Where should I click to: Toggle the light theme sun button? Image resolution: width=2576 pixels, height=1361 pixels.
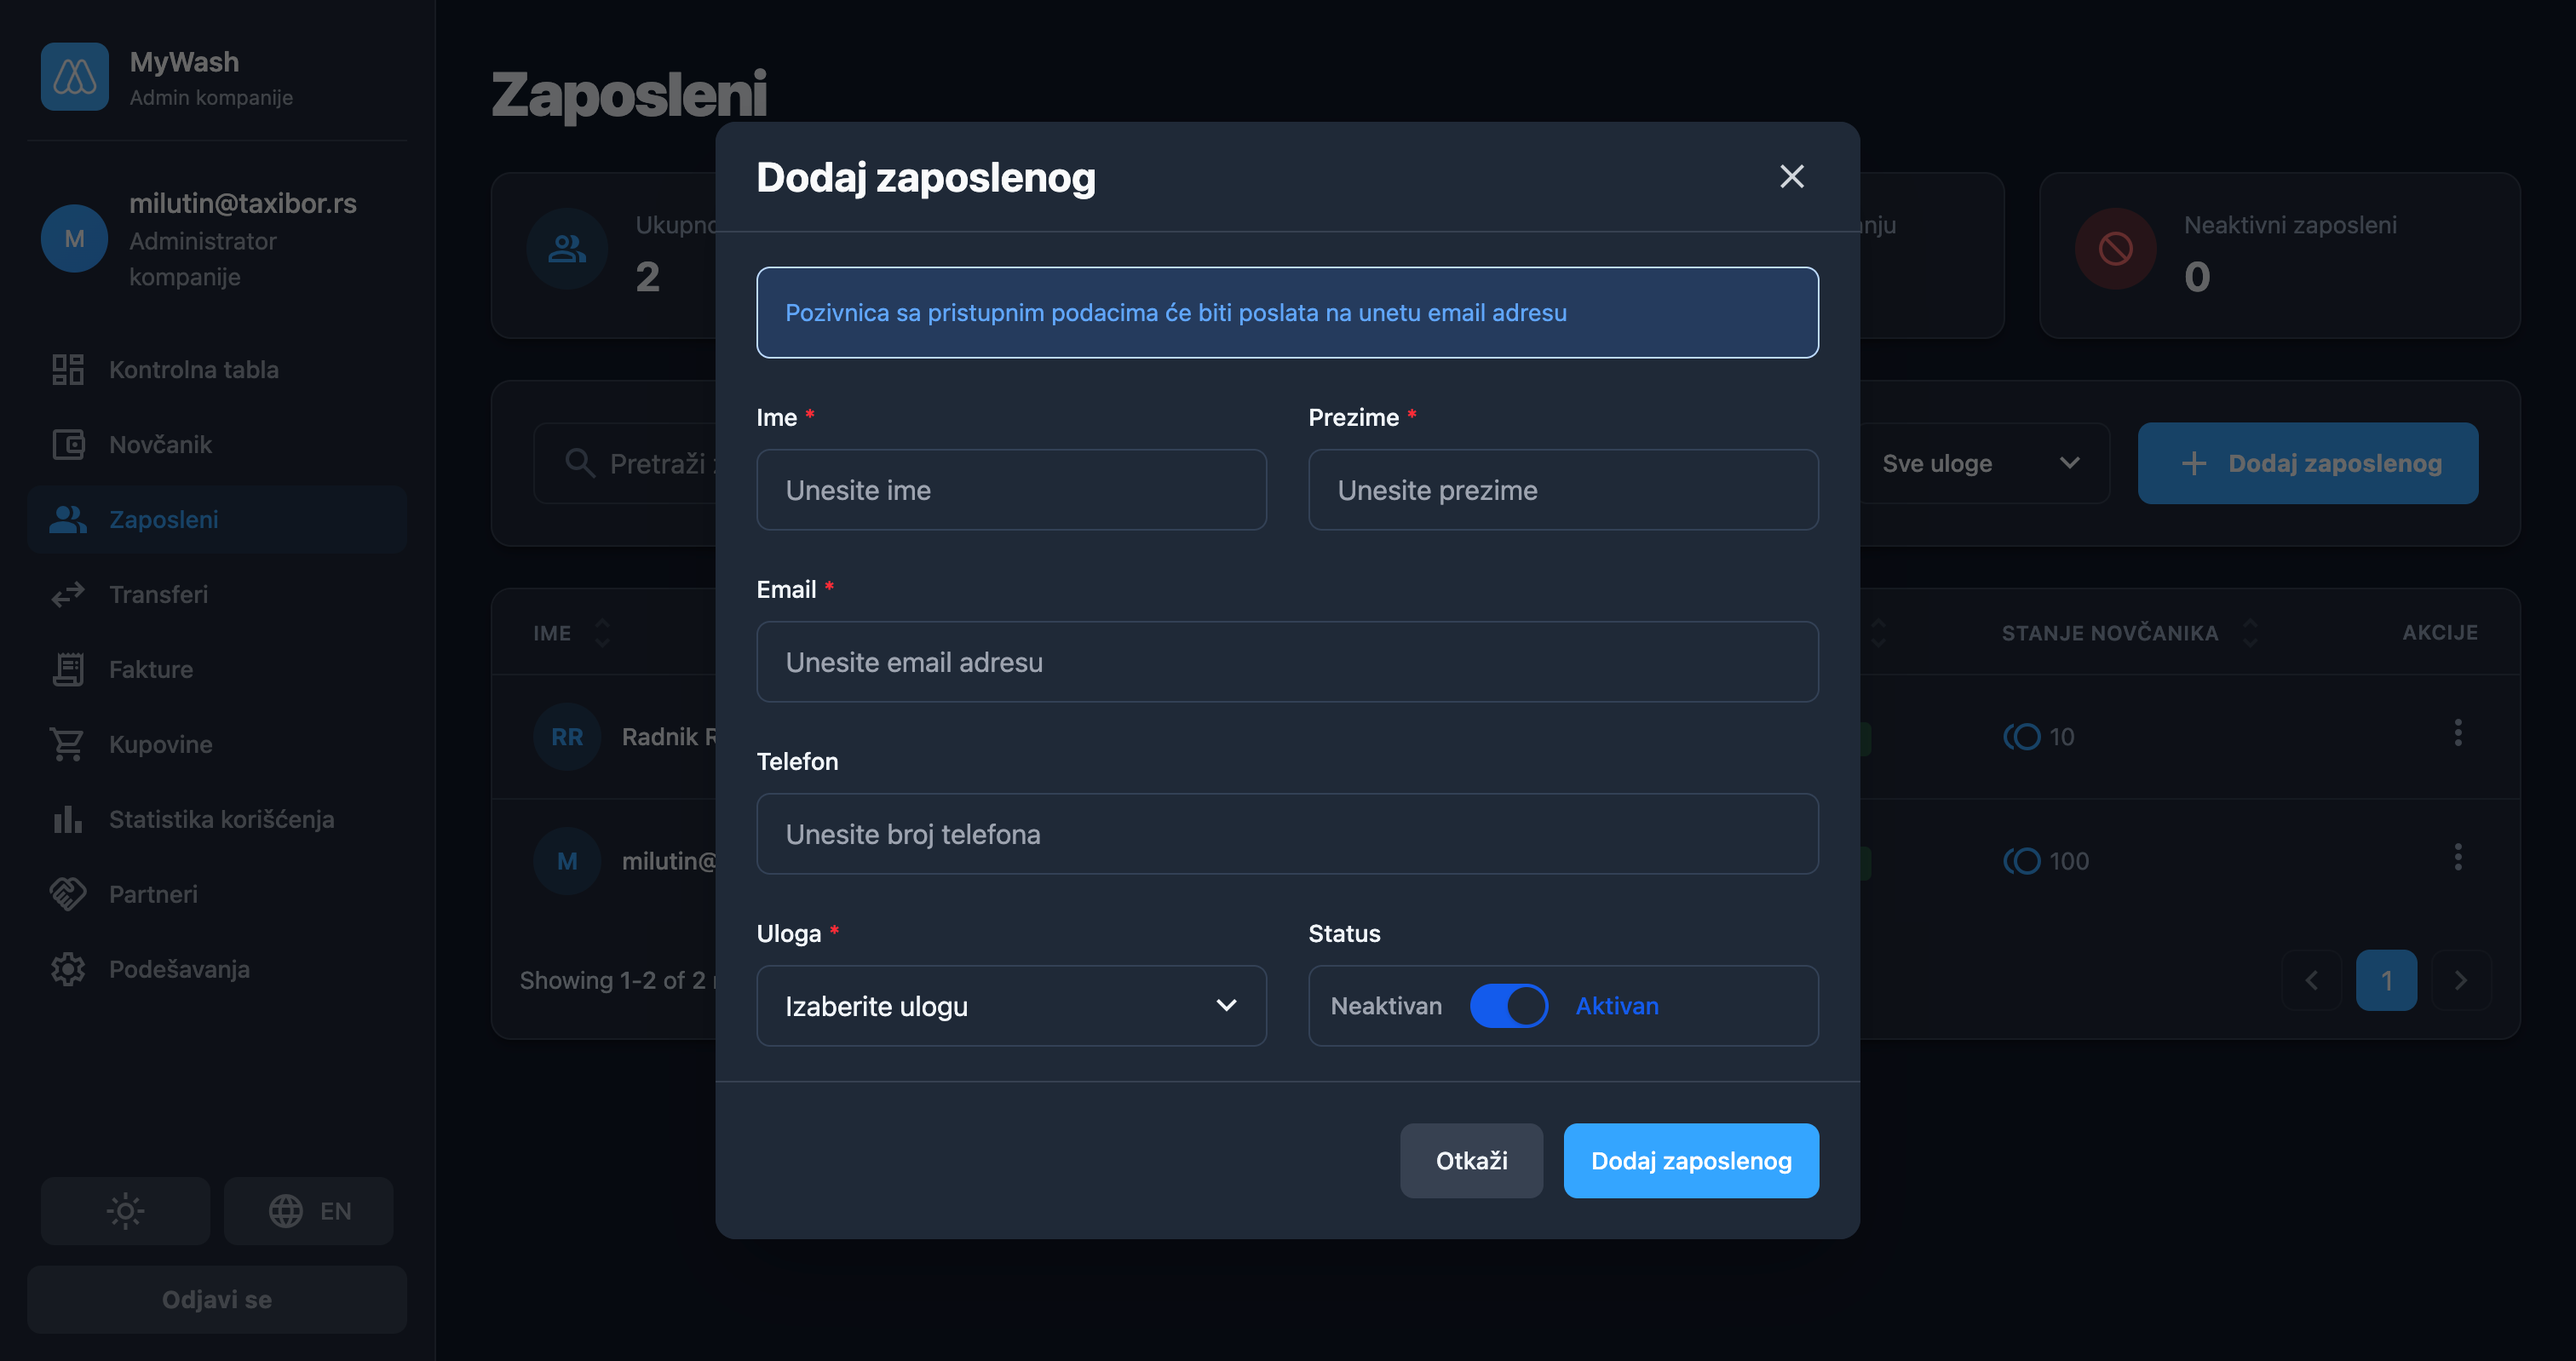coord(125,1211)
